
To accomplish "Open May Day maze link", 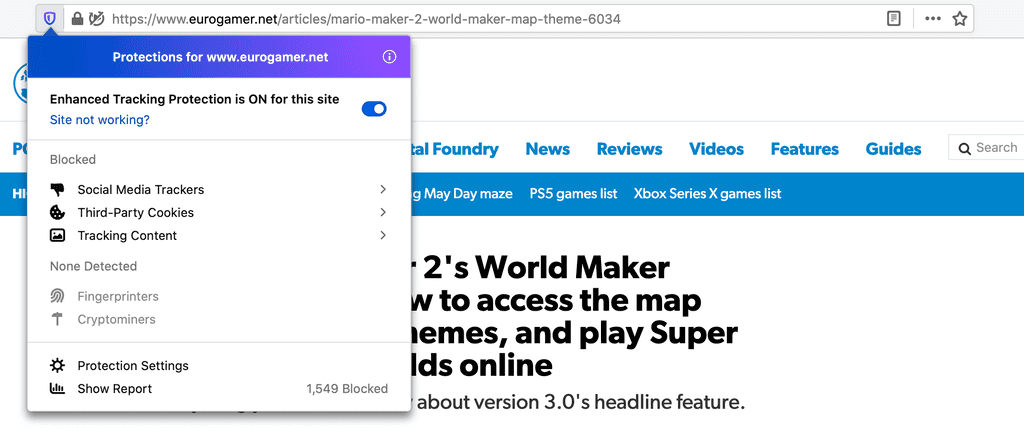I will click(462, 194).
